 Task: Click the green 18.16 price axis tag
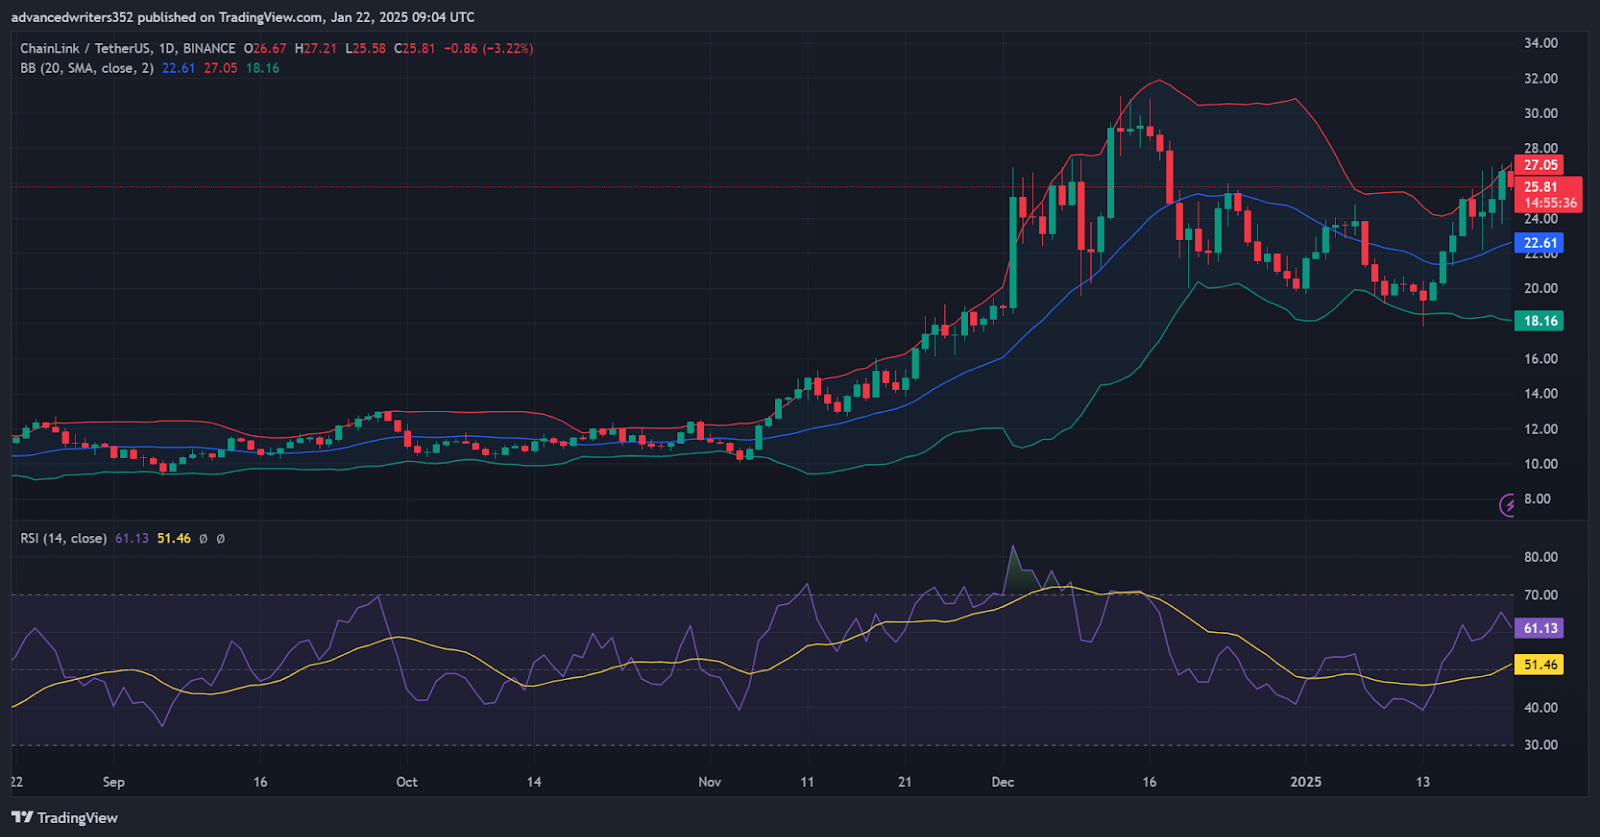pyautogui.click(x=1539, y=321)
